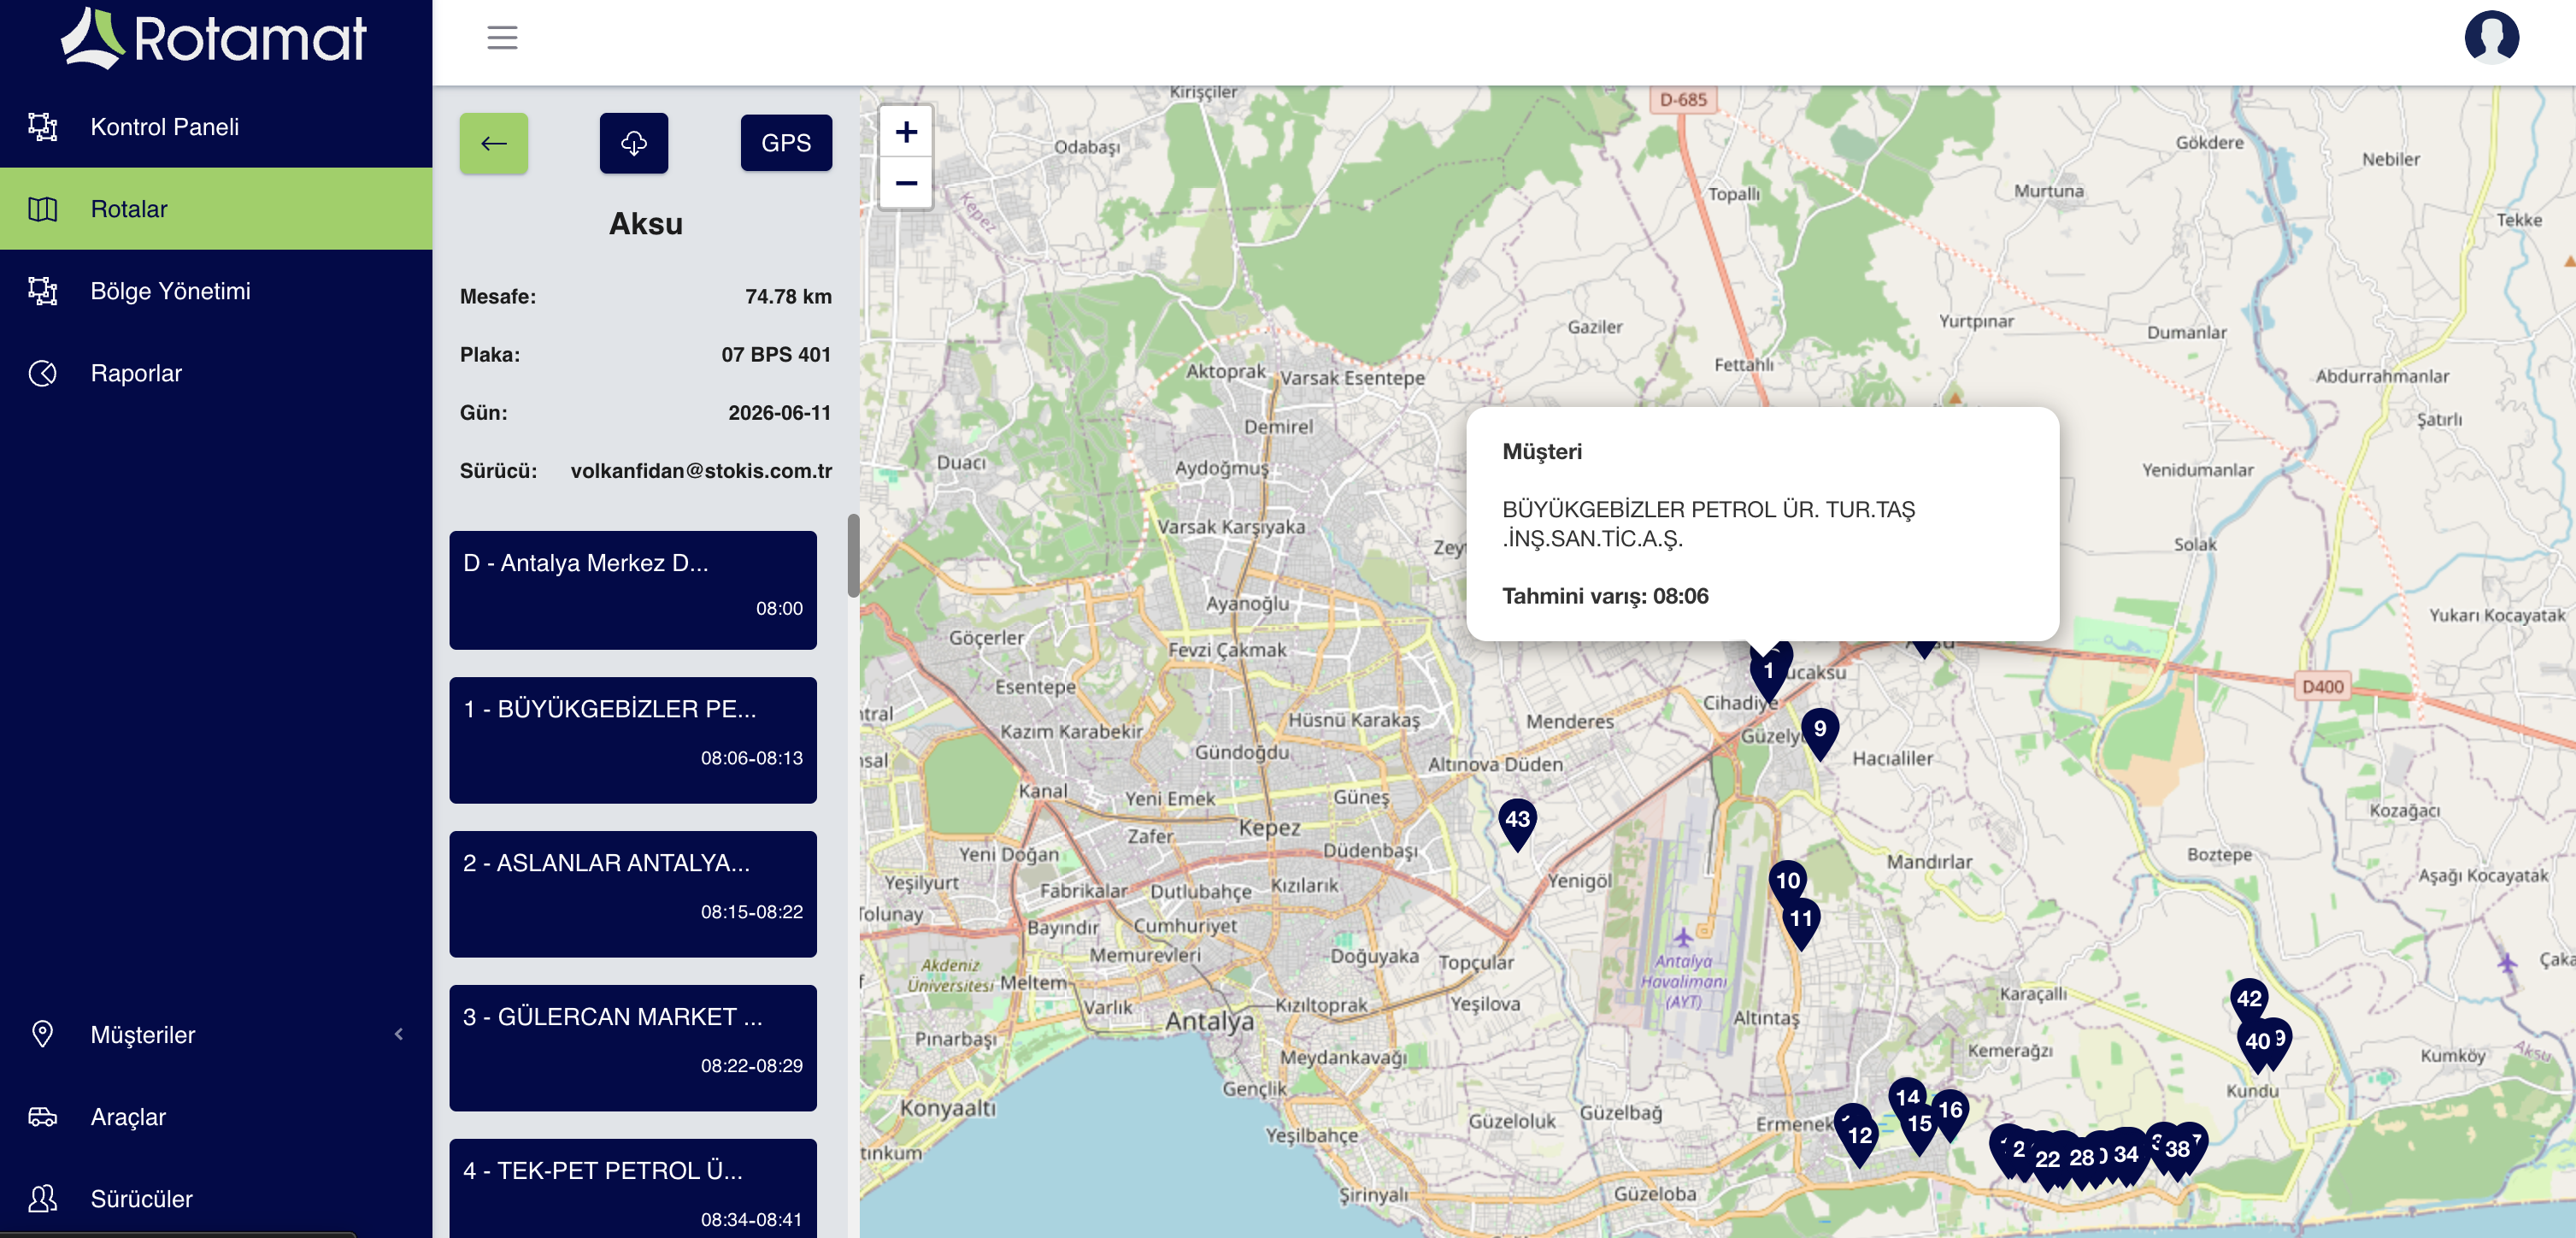Image resolution: width=2576 pixels, height=1238 pixels.
Task: Click map marker 34
Action: point(2125,1158)
